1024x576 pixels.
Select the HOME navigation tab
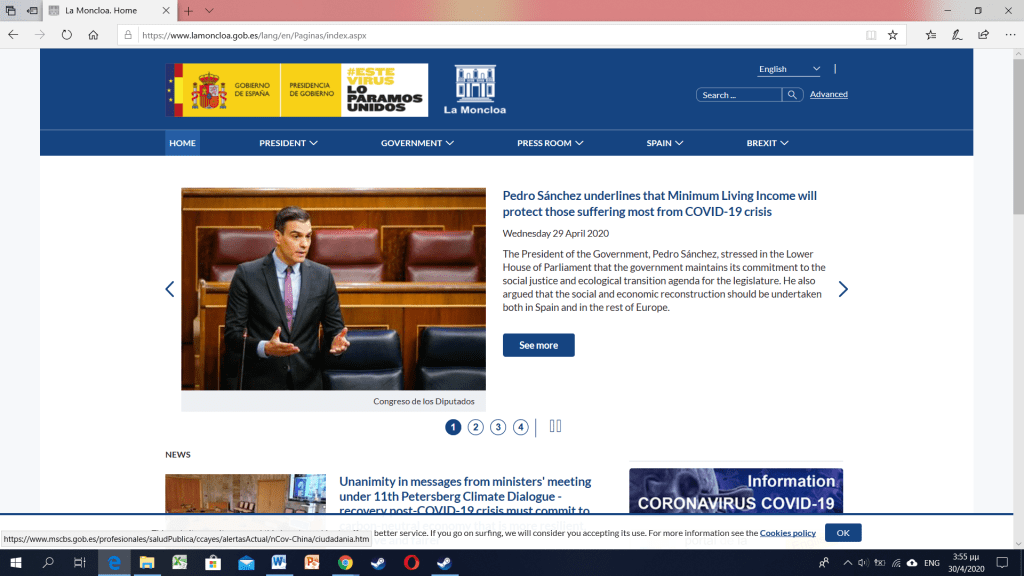pos(182,143)
